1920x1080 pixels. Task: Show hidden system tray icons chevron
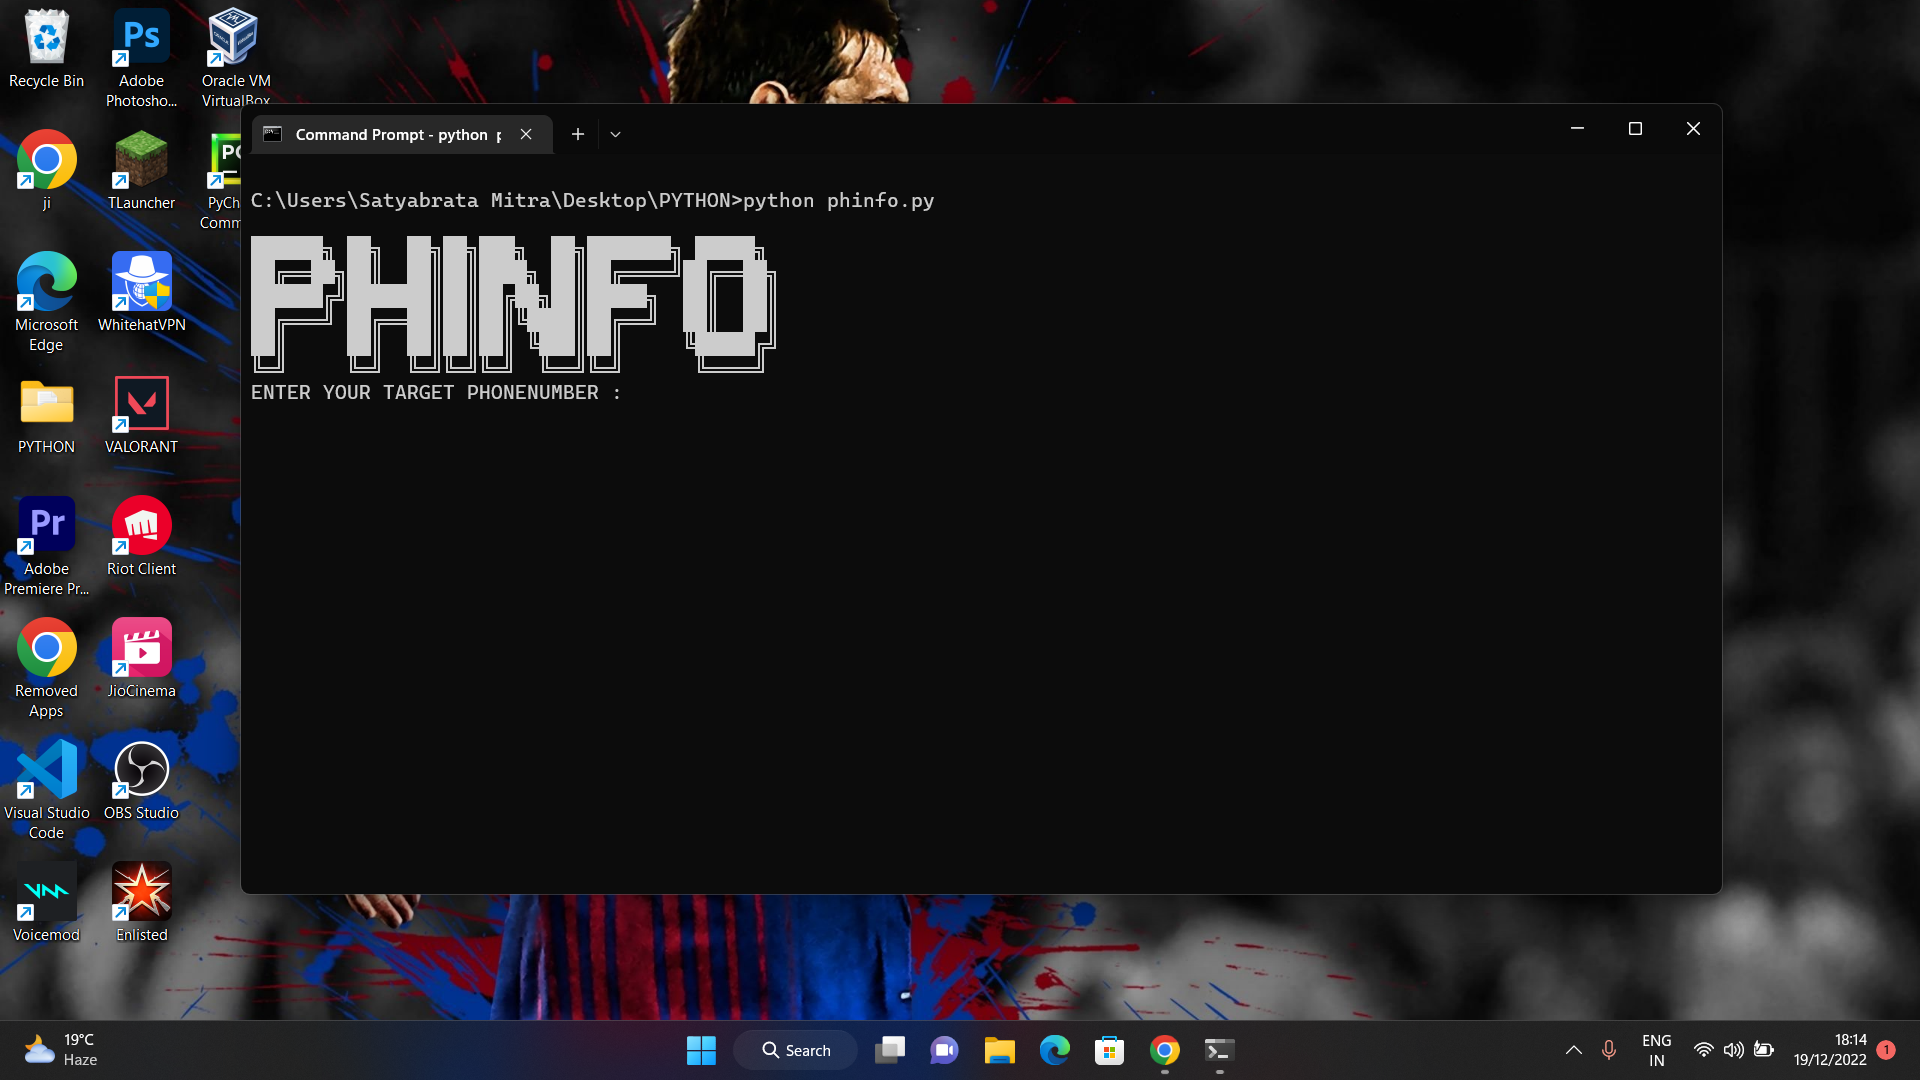click(x=1573, y=1050)
